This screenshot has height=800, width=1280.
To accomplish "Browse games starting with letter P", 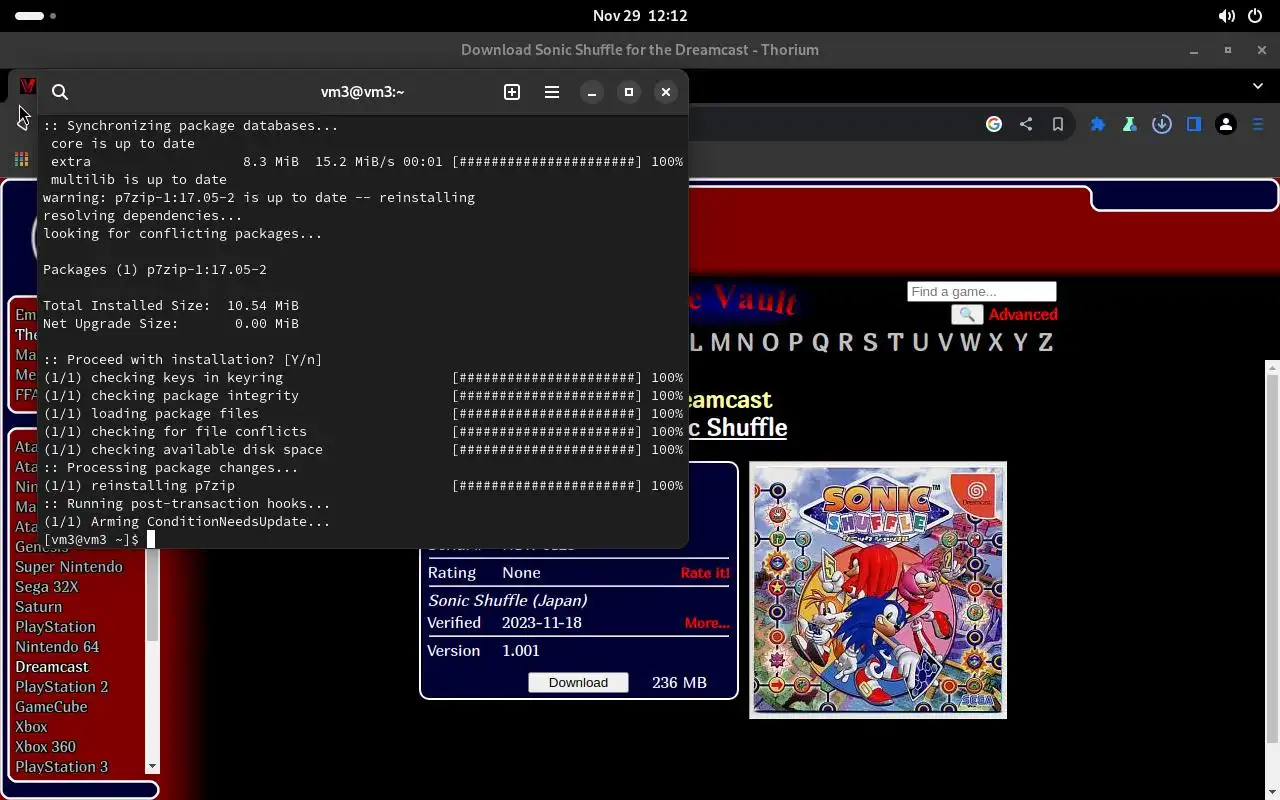I will 796,343.
